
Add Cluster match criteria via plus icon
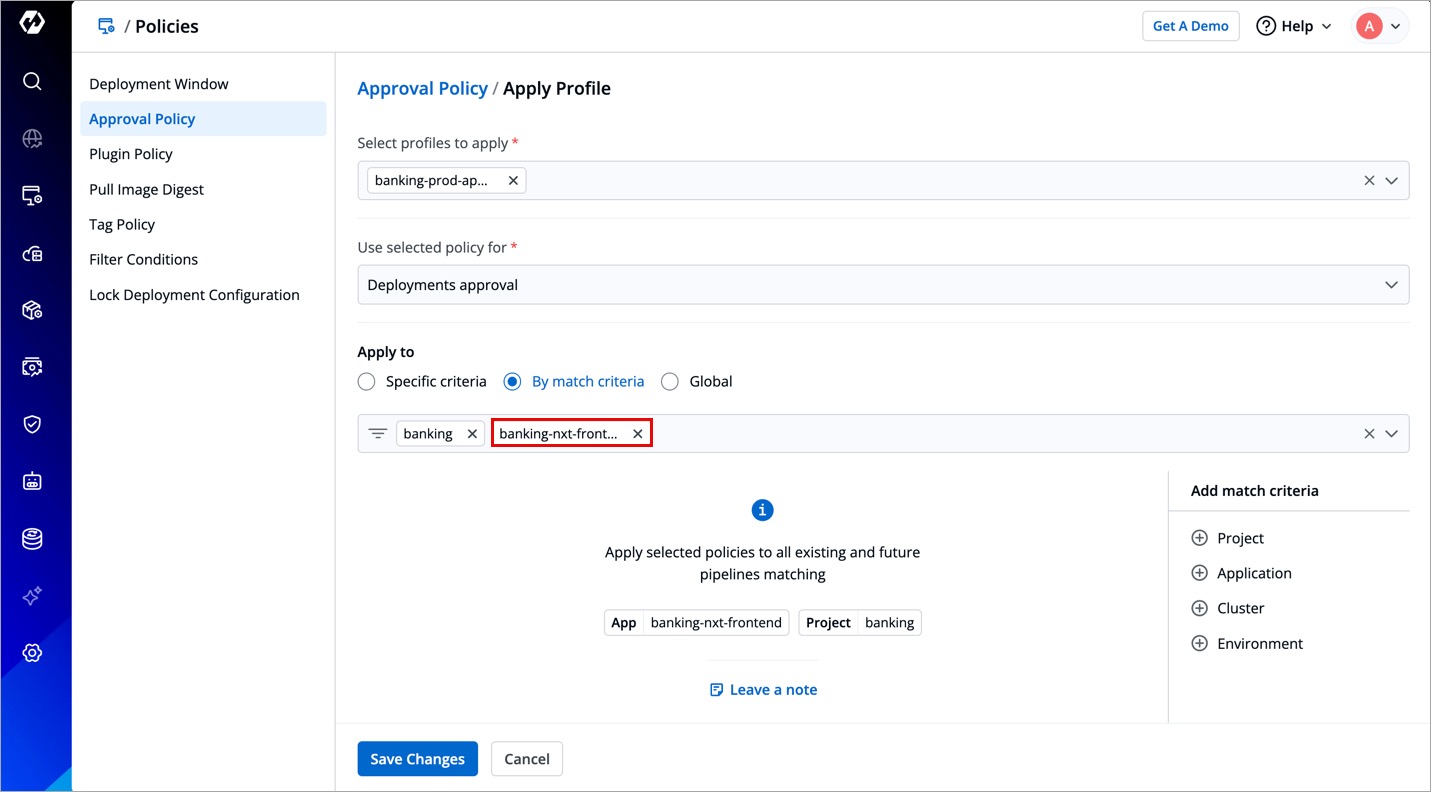(x=1199, y=608)
